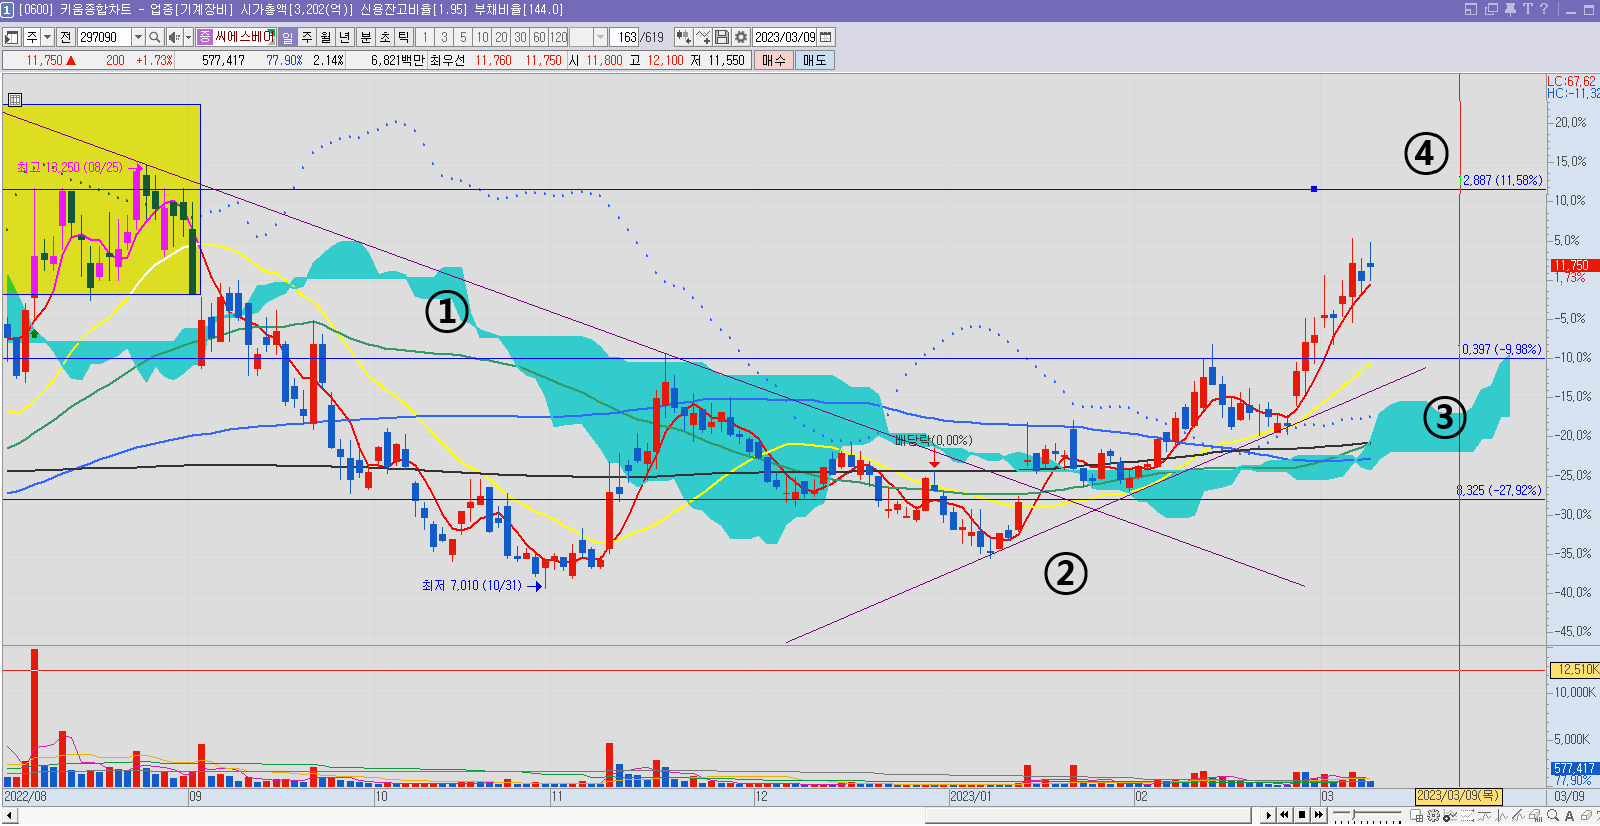Click the chart overlay comparison icon
This screenshot has height=826, width=1600.
[684, 37]
